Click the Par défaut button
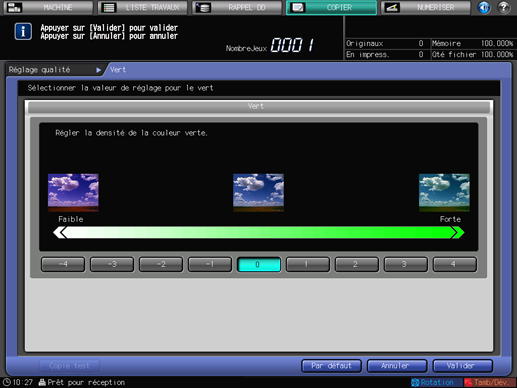This screenshot has width=517, height=388. tap(331, 366)
